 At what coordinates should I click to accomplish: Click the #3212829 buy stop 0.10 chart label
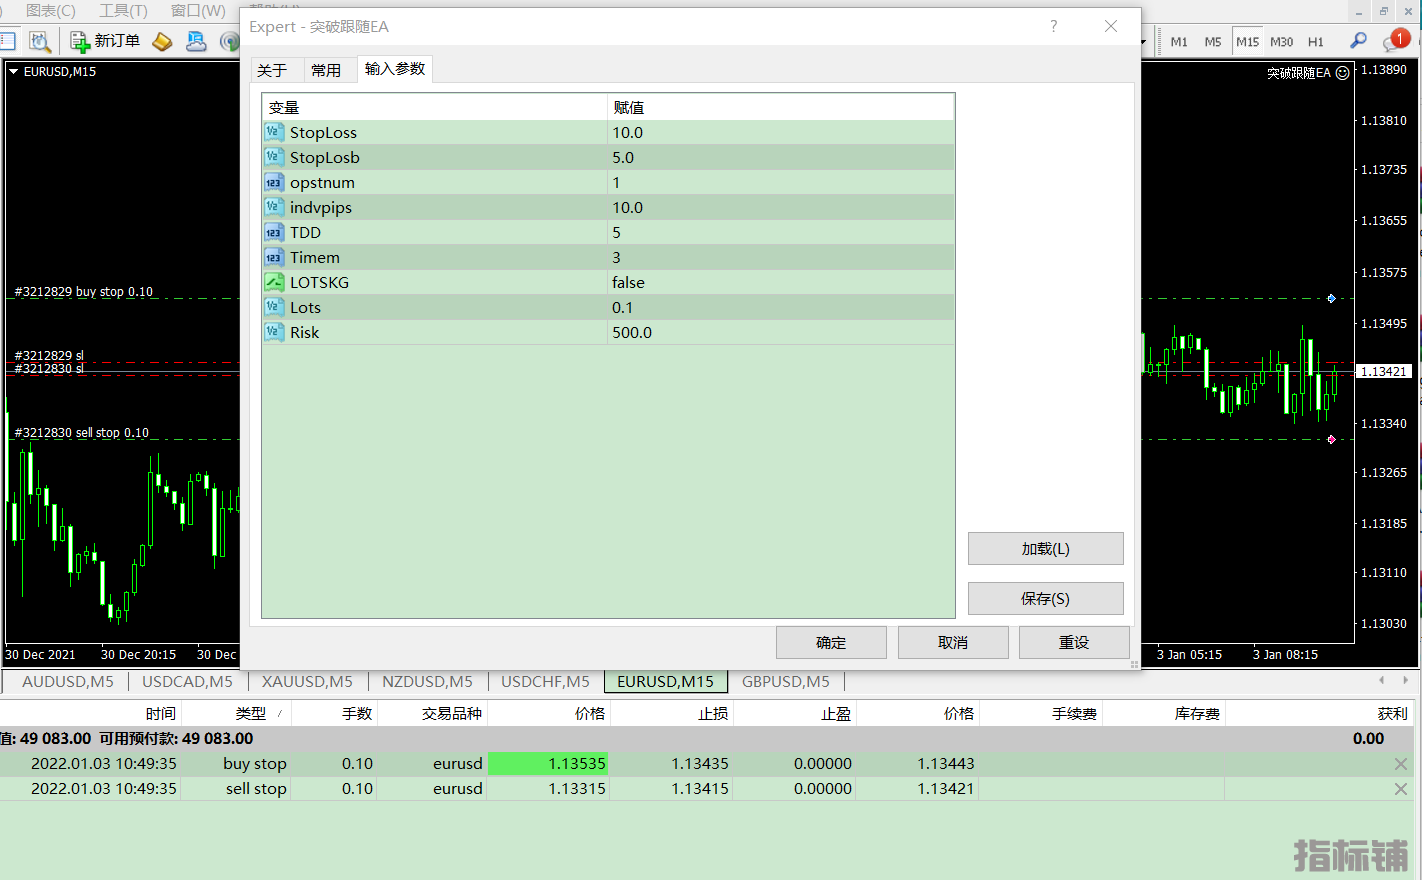click(x=84, y=292)
